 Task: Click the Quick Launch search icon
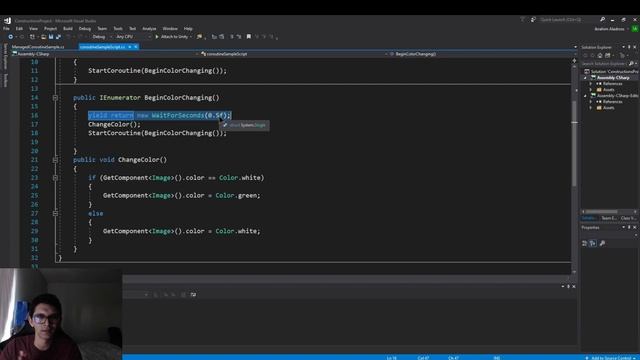point(602,19)
